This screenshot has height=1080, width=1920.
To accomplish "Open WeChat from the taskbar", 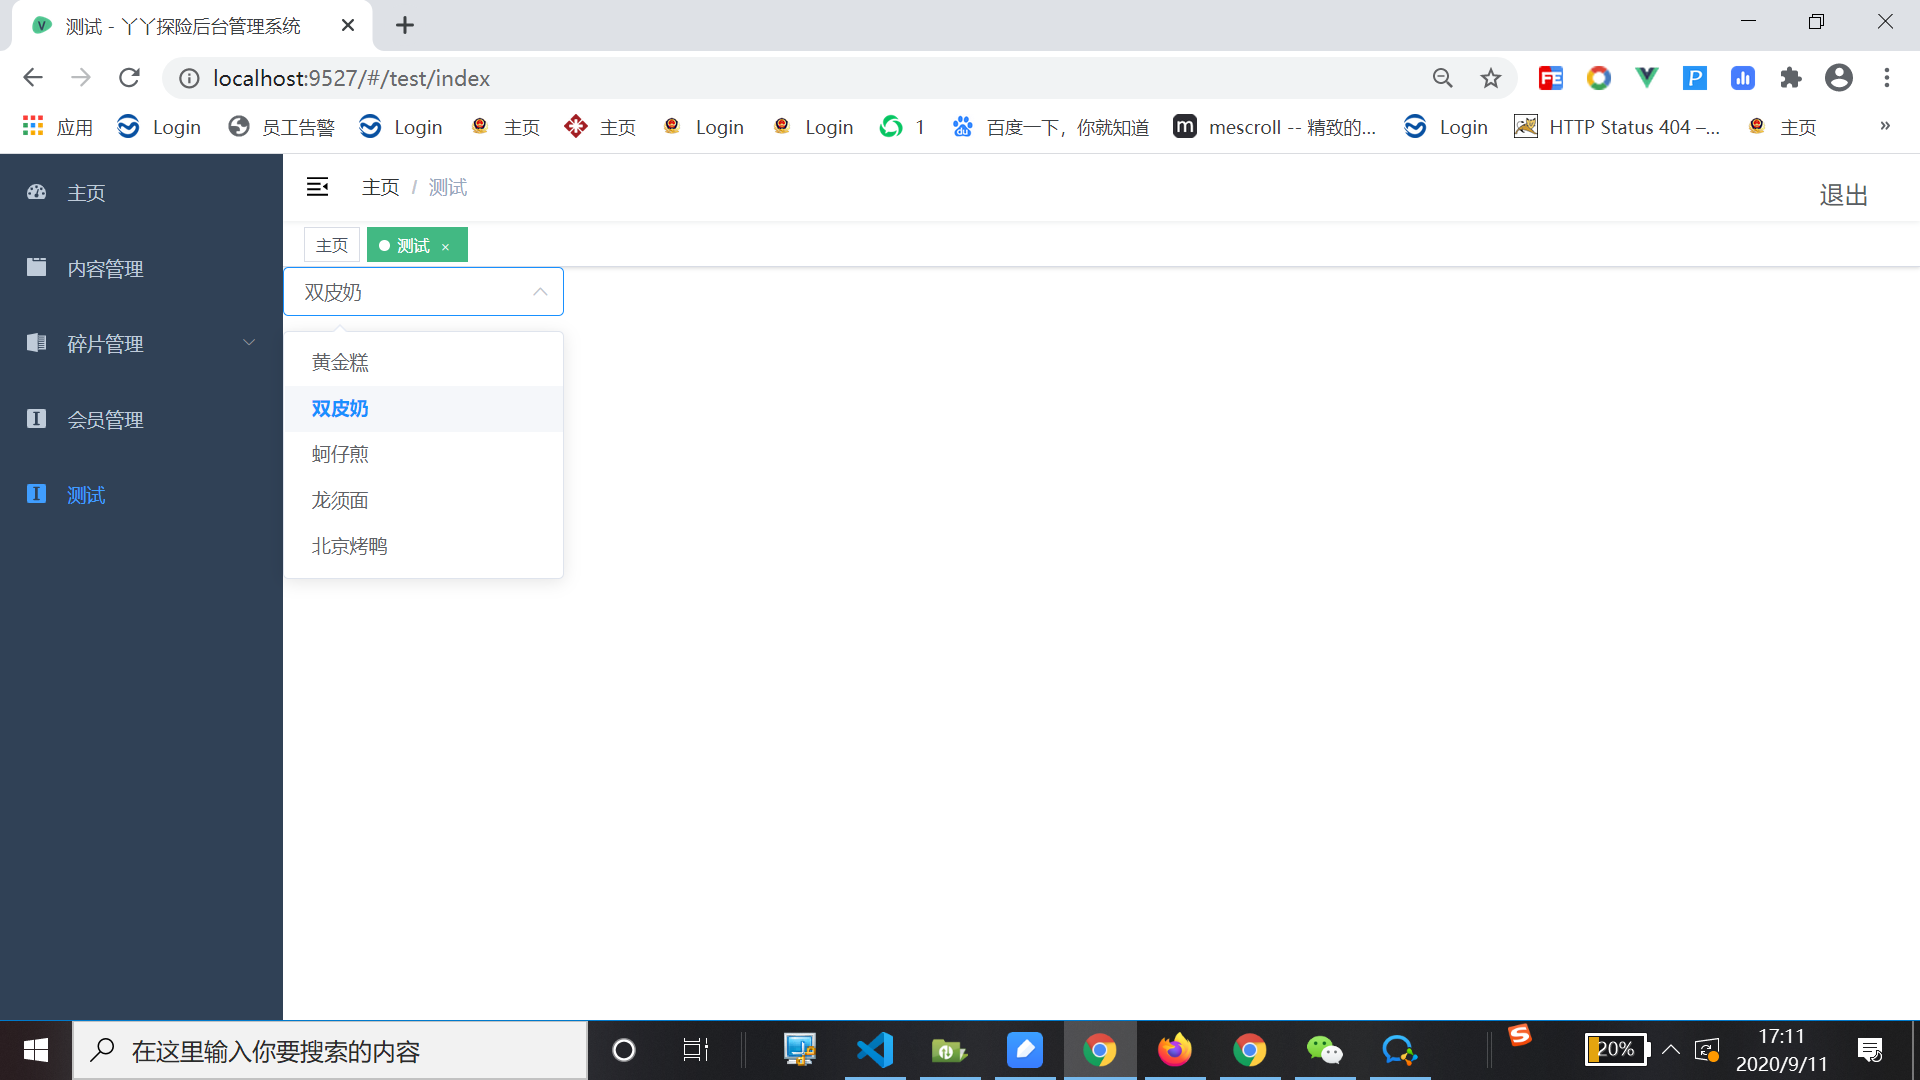I will (1324, 1050).
